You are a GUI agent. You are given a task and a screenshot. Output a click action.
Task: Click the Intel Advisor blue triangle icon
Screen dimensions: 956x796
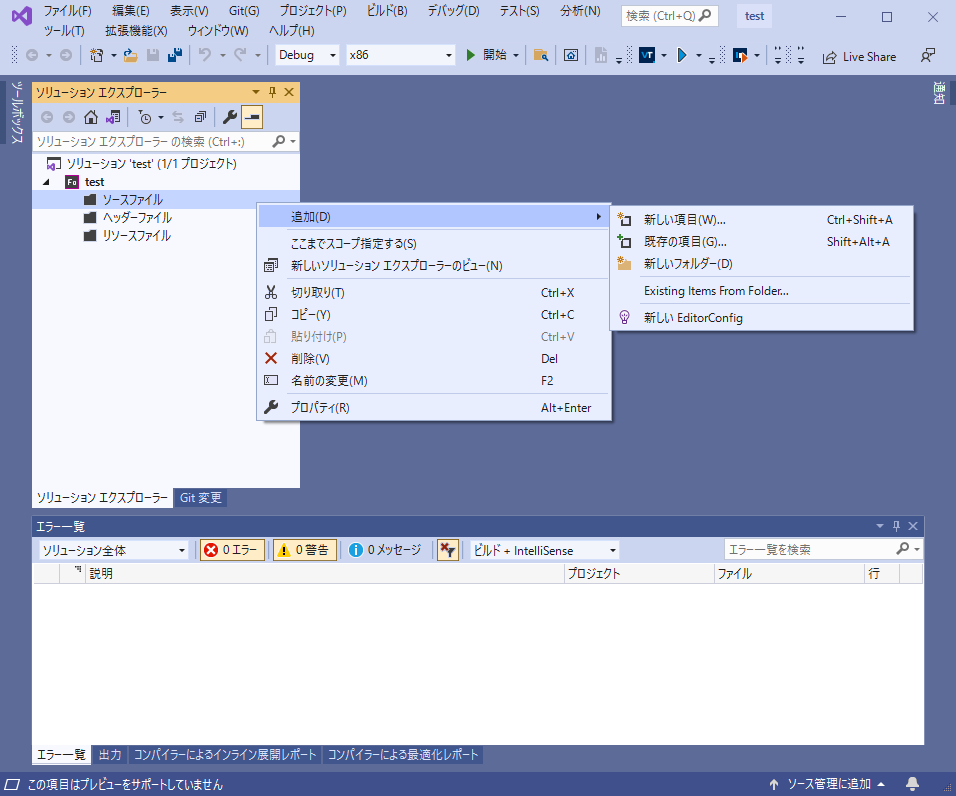pos(682,55)
